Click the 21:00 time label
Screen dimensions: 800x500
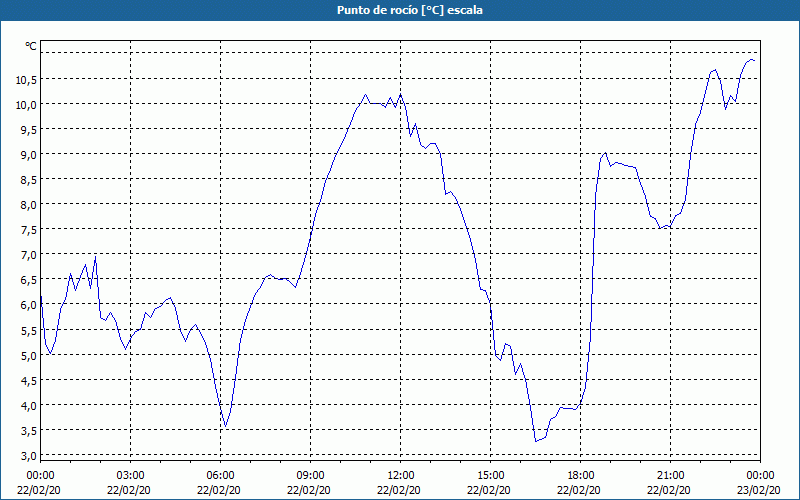pos(670,476)
